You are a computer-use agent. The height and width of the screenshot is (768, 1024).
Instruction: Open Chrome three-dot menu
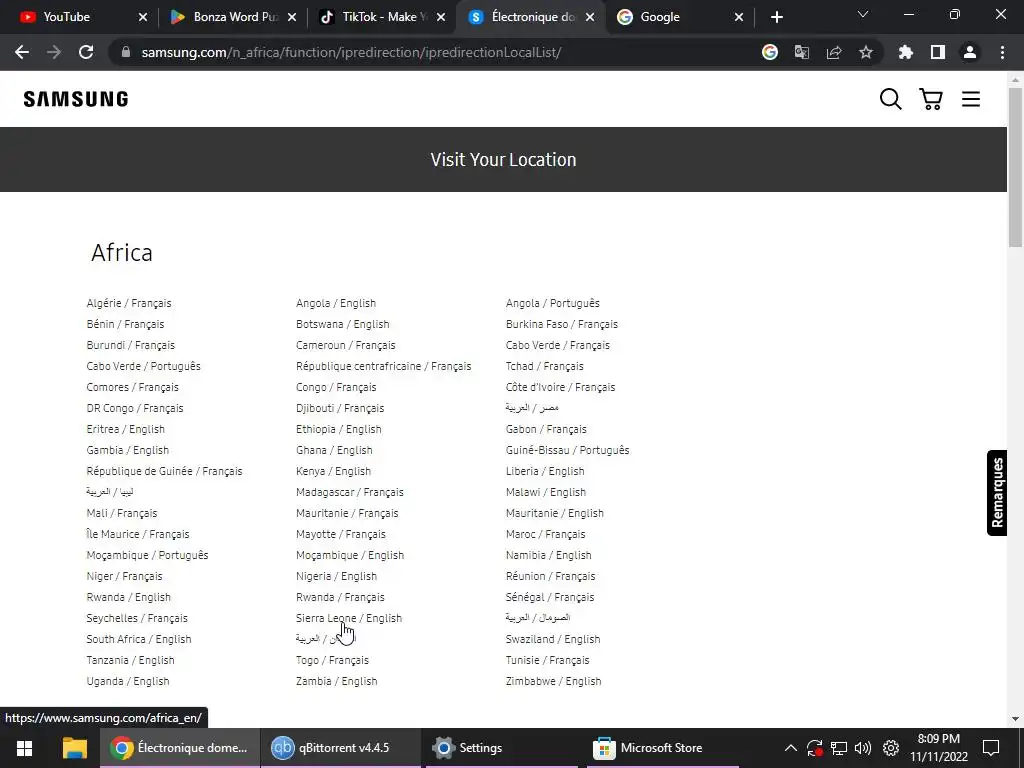(1002, 52)
